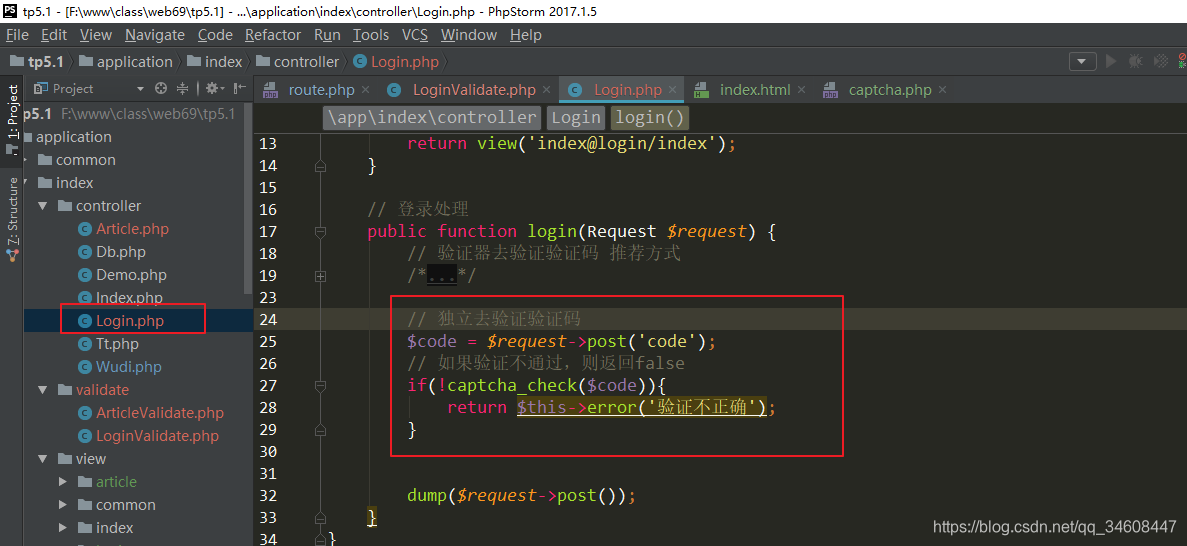Click line number 32 in the gutter
1187x546 pixels.
click(267, 496)
